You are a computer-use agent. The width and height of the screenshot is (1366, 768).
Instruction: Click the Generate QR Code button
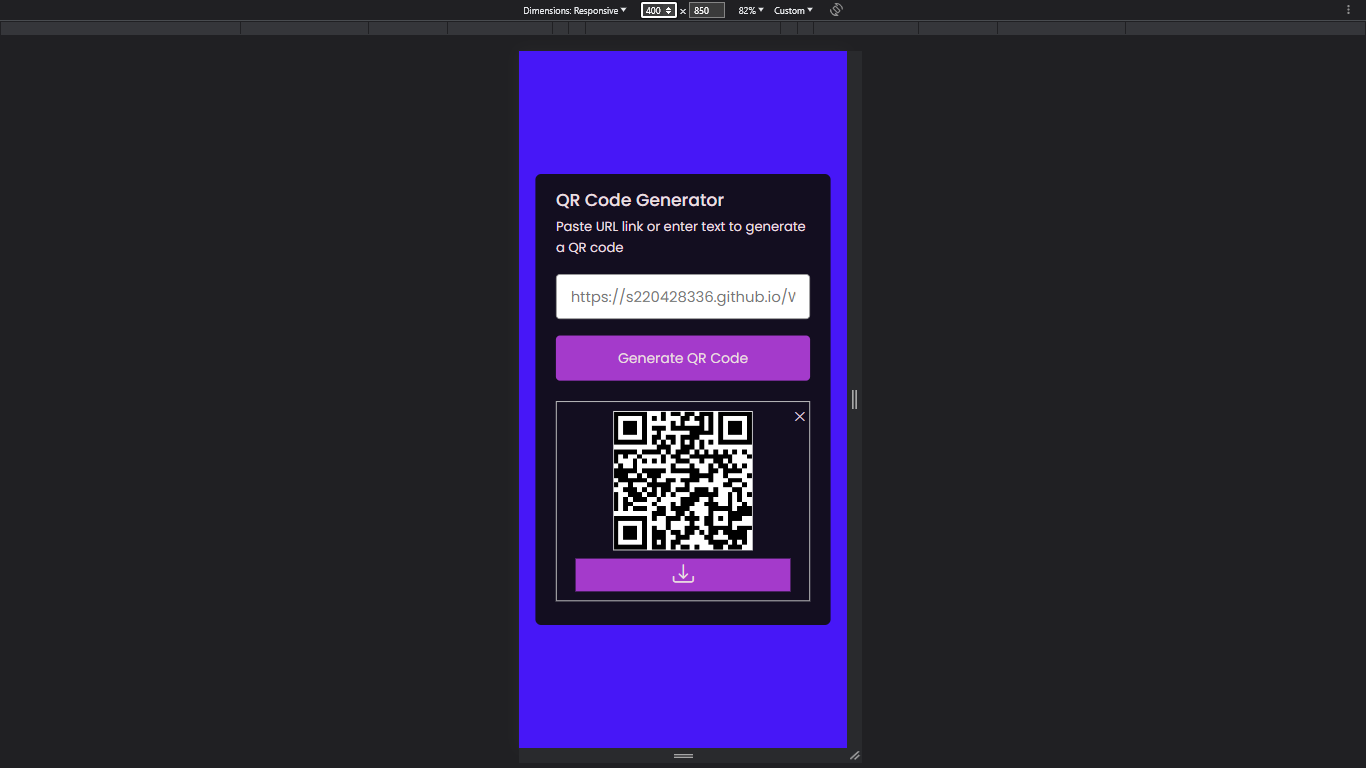pos(683,358)
